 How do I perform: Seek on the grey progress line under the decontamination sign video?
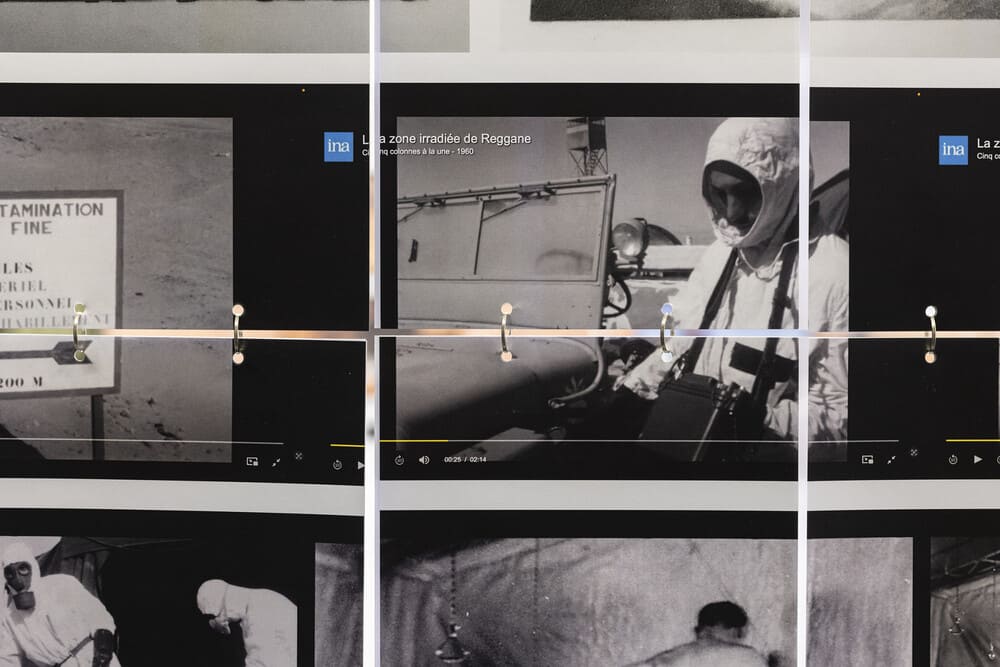142,441
